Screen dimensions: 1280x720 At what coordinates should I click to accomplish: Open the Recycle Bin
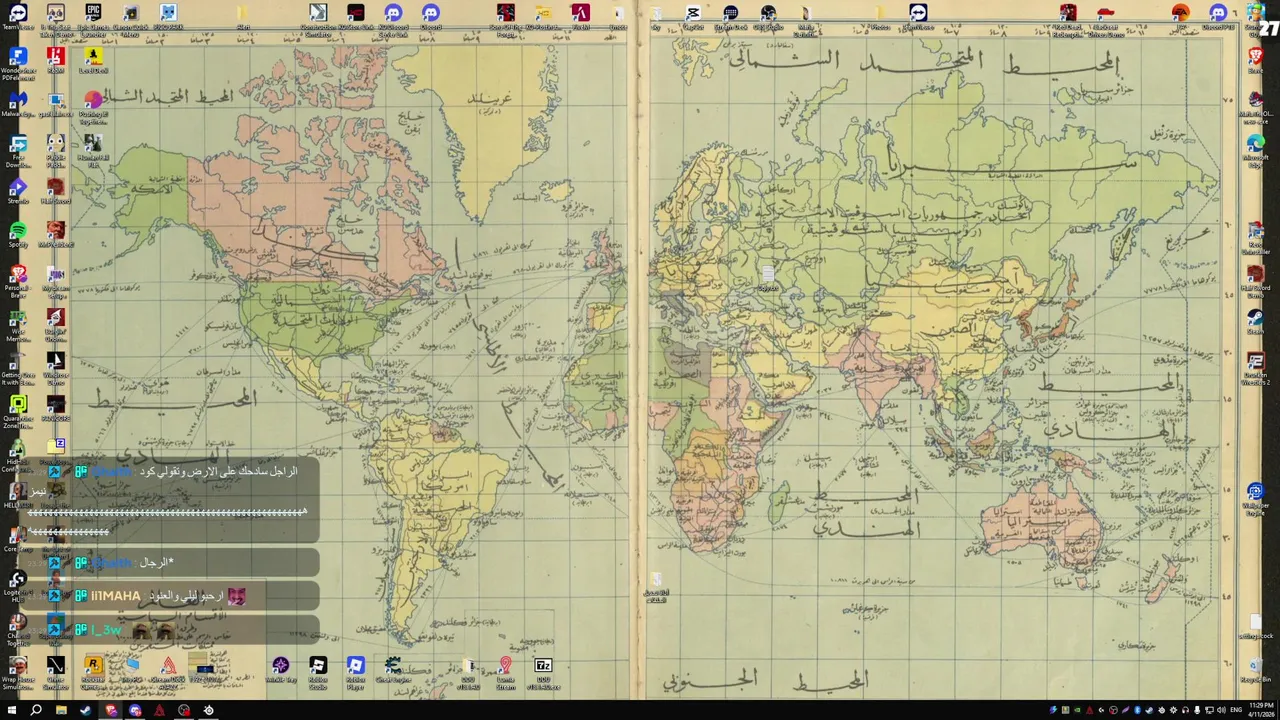1256,669
